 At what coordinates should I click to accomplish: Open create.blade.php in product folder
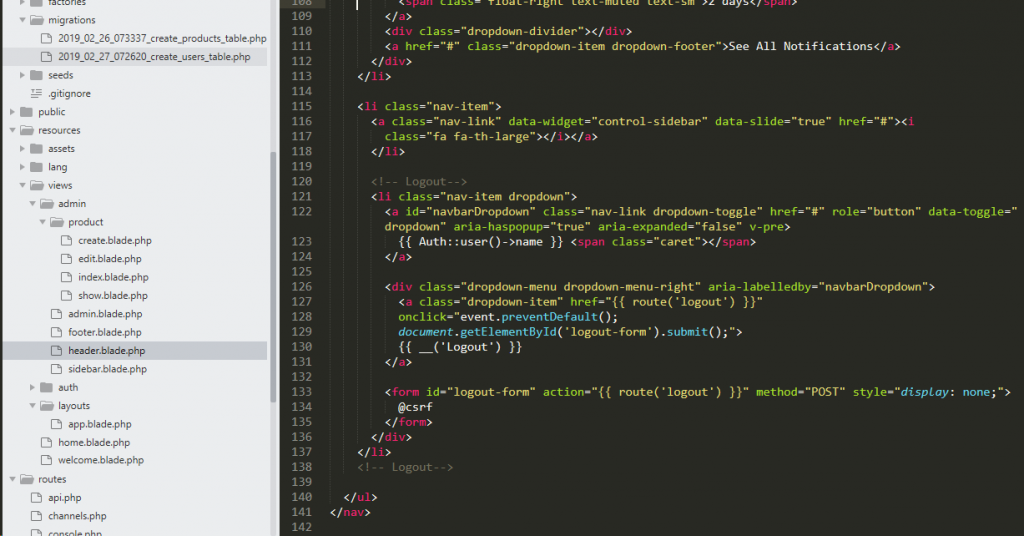point(114,240)
